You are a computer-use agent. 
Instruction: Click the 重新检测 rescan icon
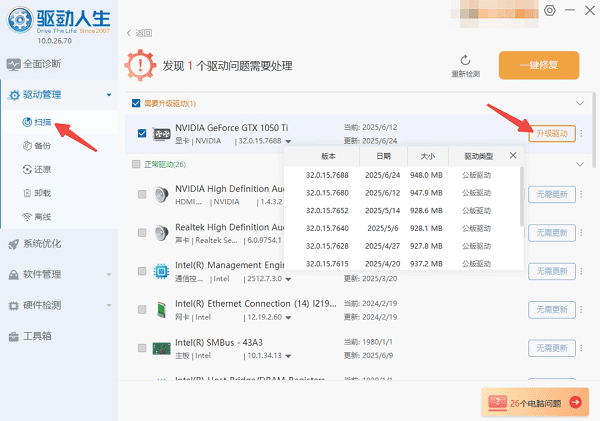pyautogui.click(x=465, y=60)
